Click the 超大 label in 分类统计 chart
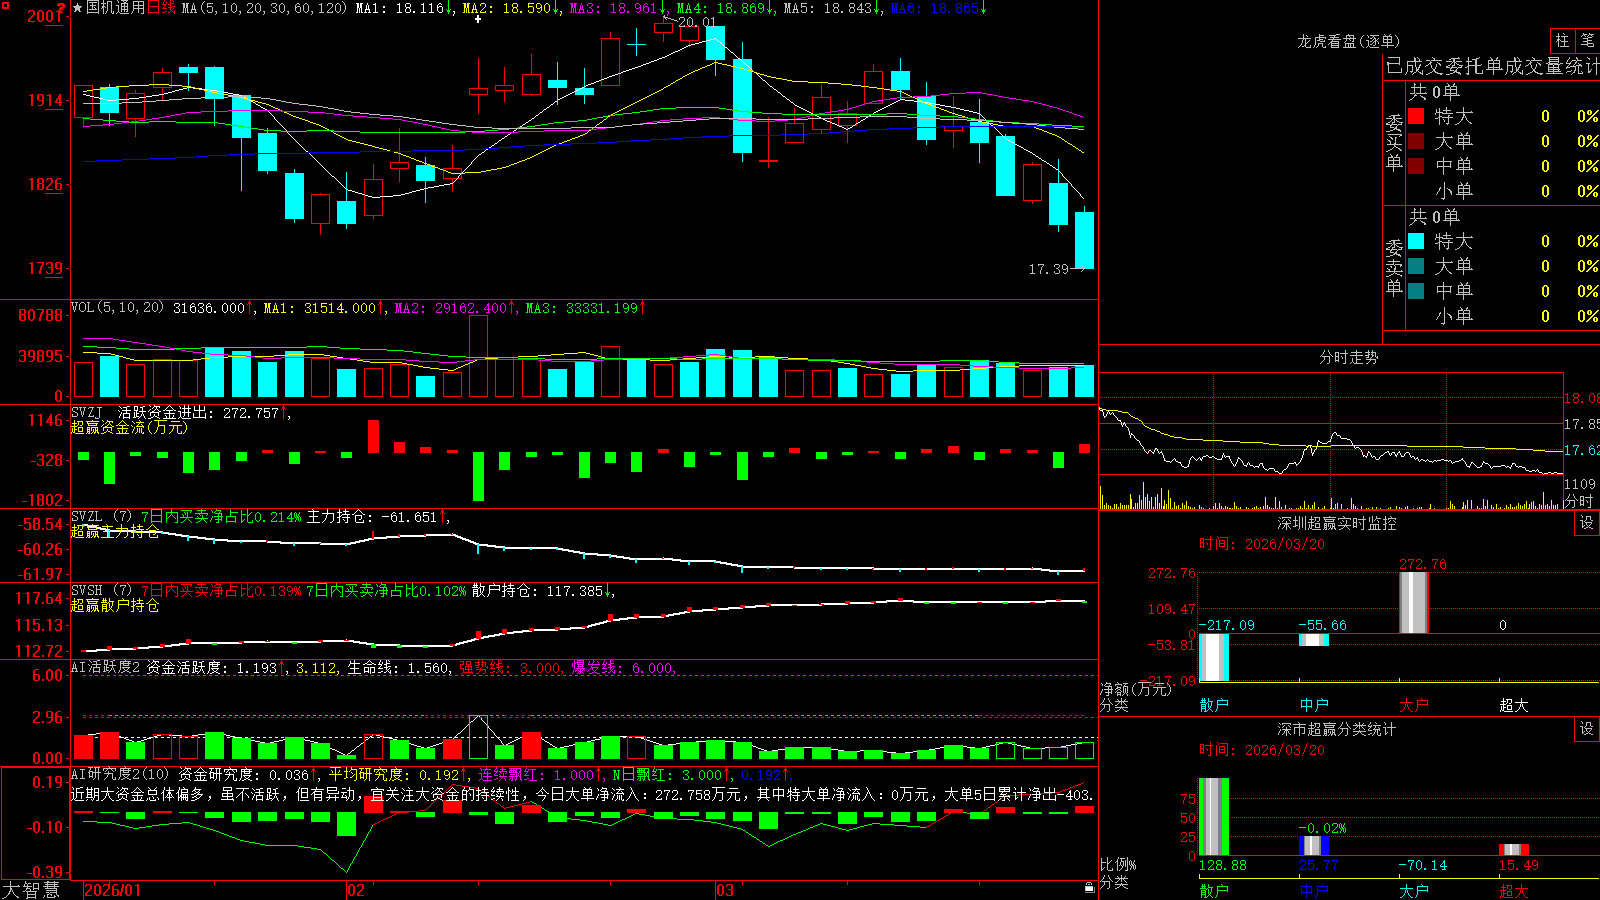This screenshot has height=900, width=1600. point(1514,890)
